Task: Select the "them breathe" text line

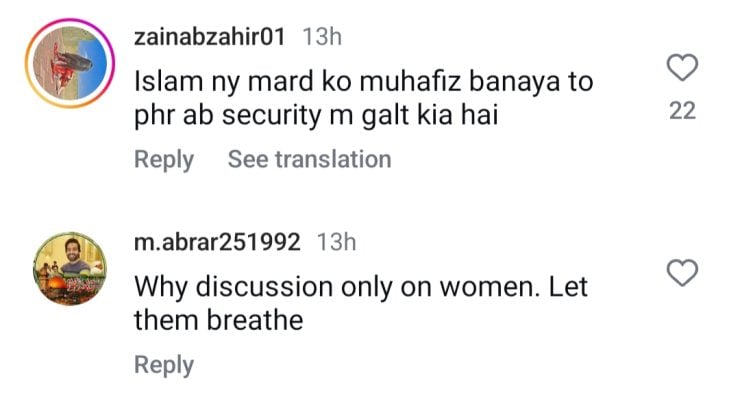Action: (x=218, y=320)
